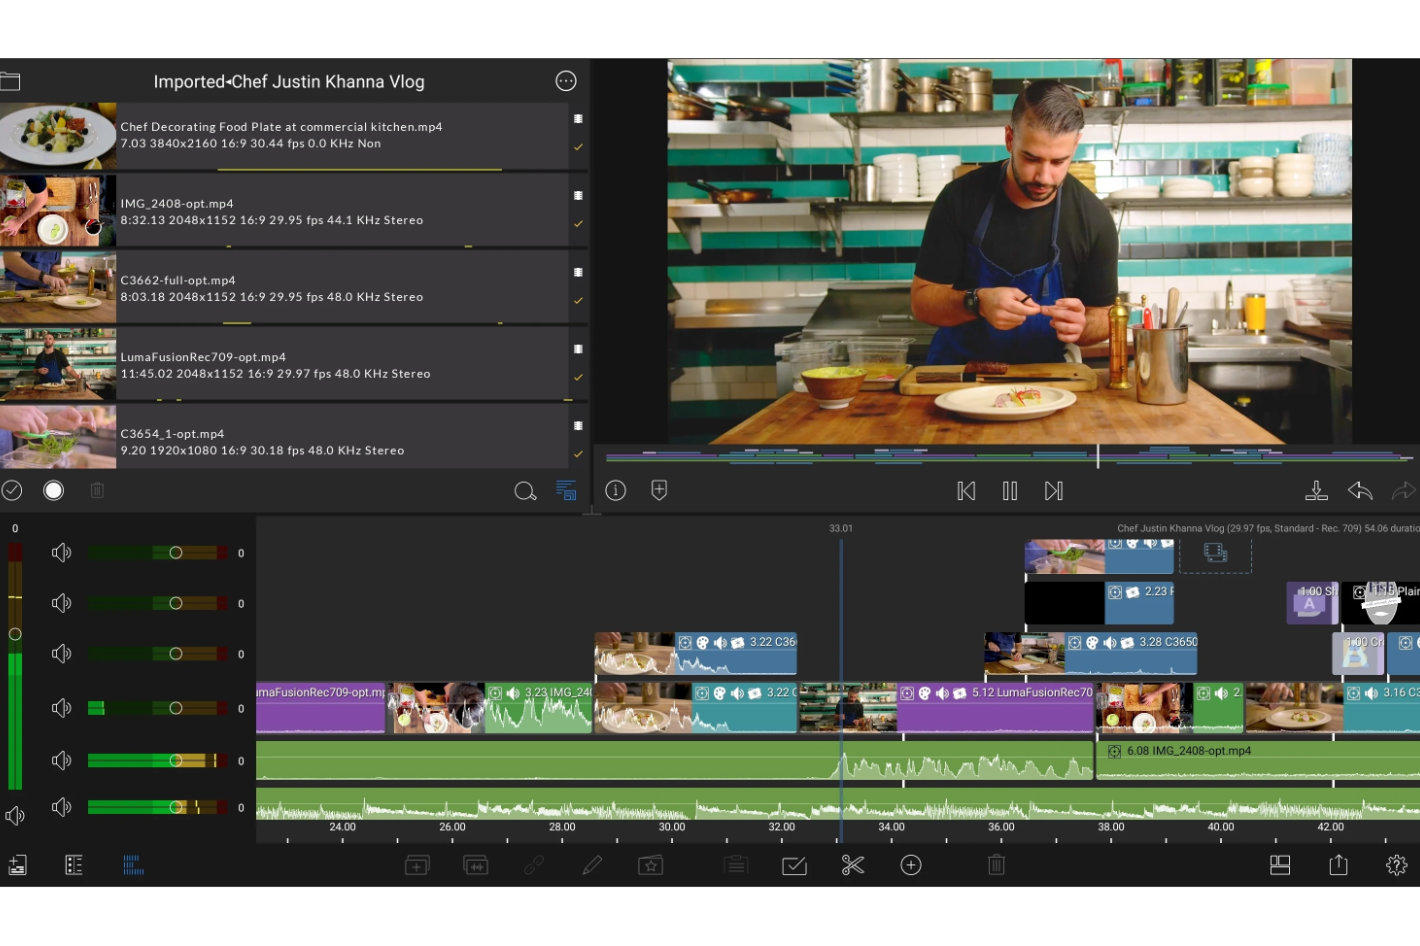Mute the sixth mixer track speaker

[x=62, y=807]
